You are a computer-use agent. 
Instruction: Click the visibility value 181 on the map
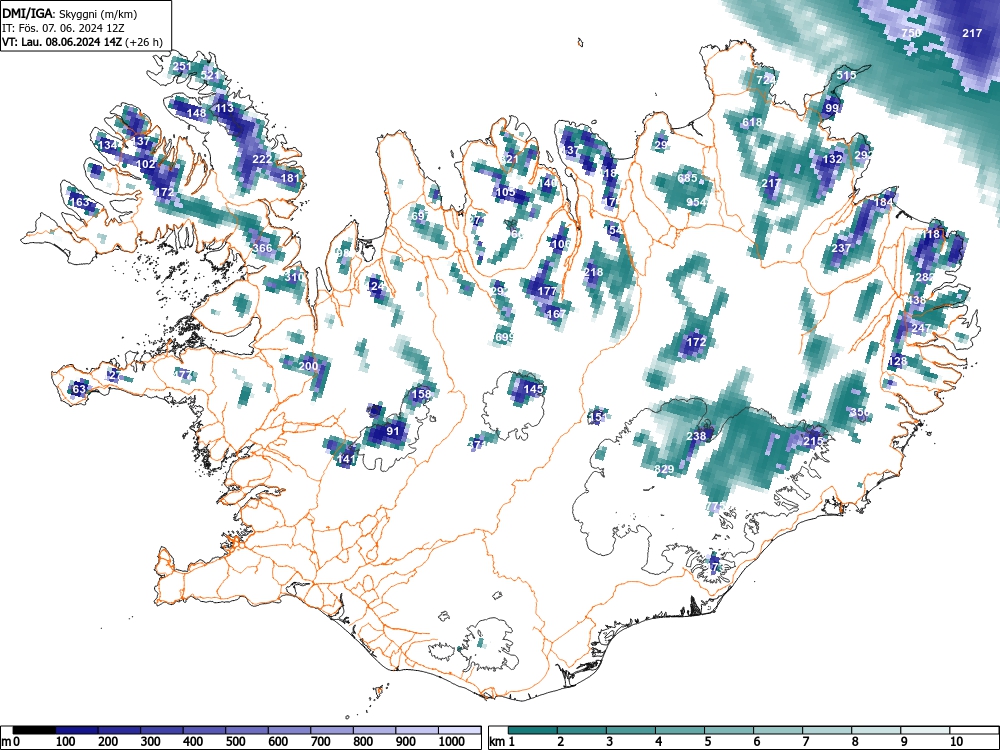pos(290,178)
